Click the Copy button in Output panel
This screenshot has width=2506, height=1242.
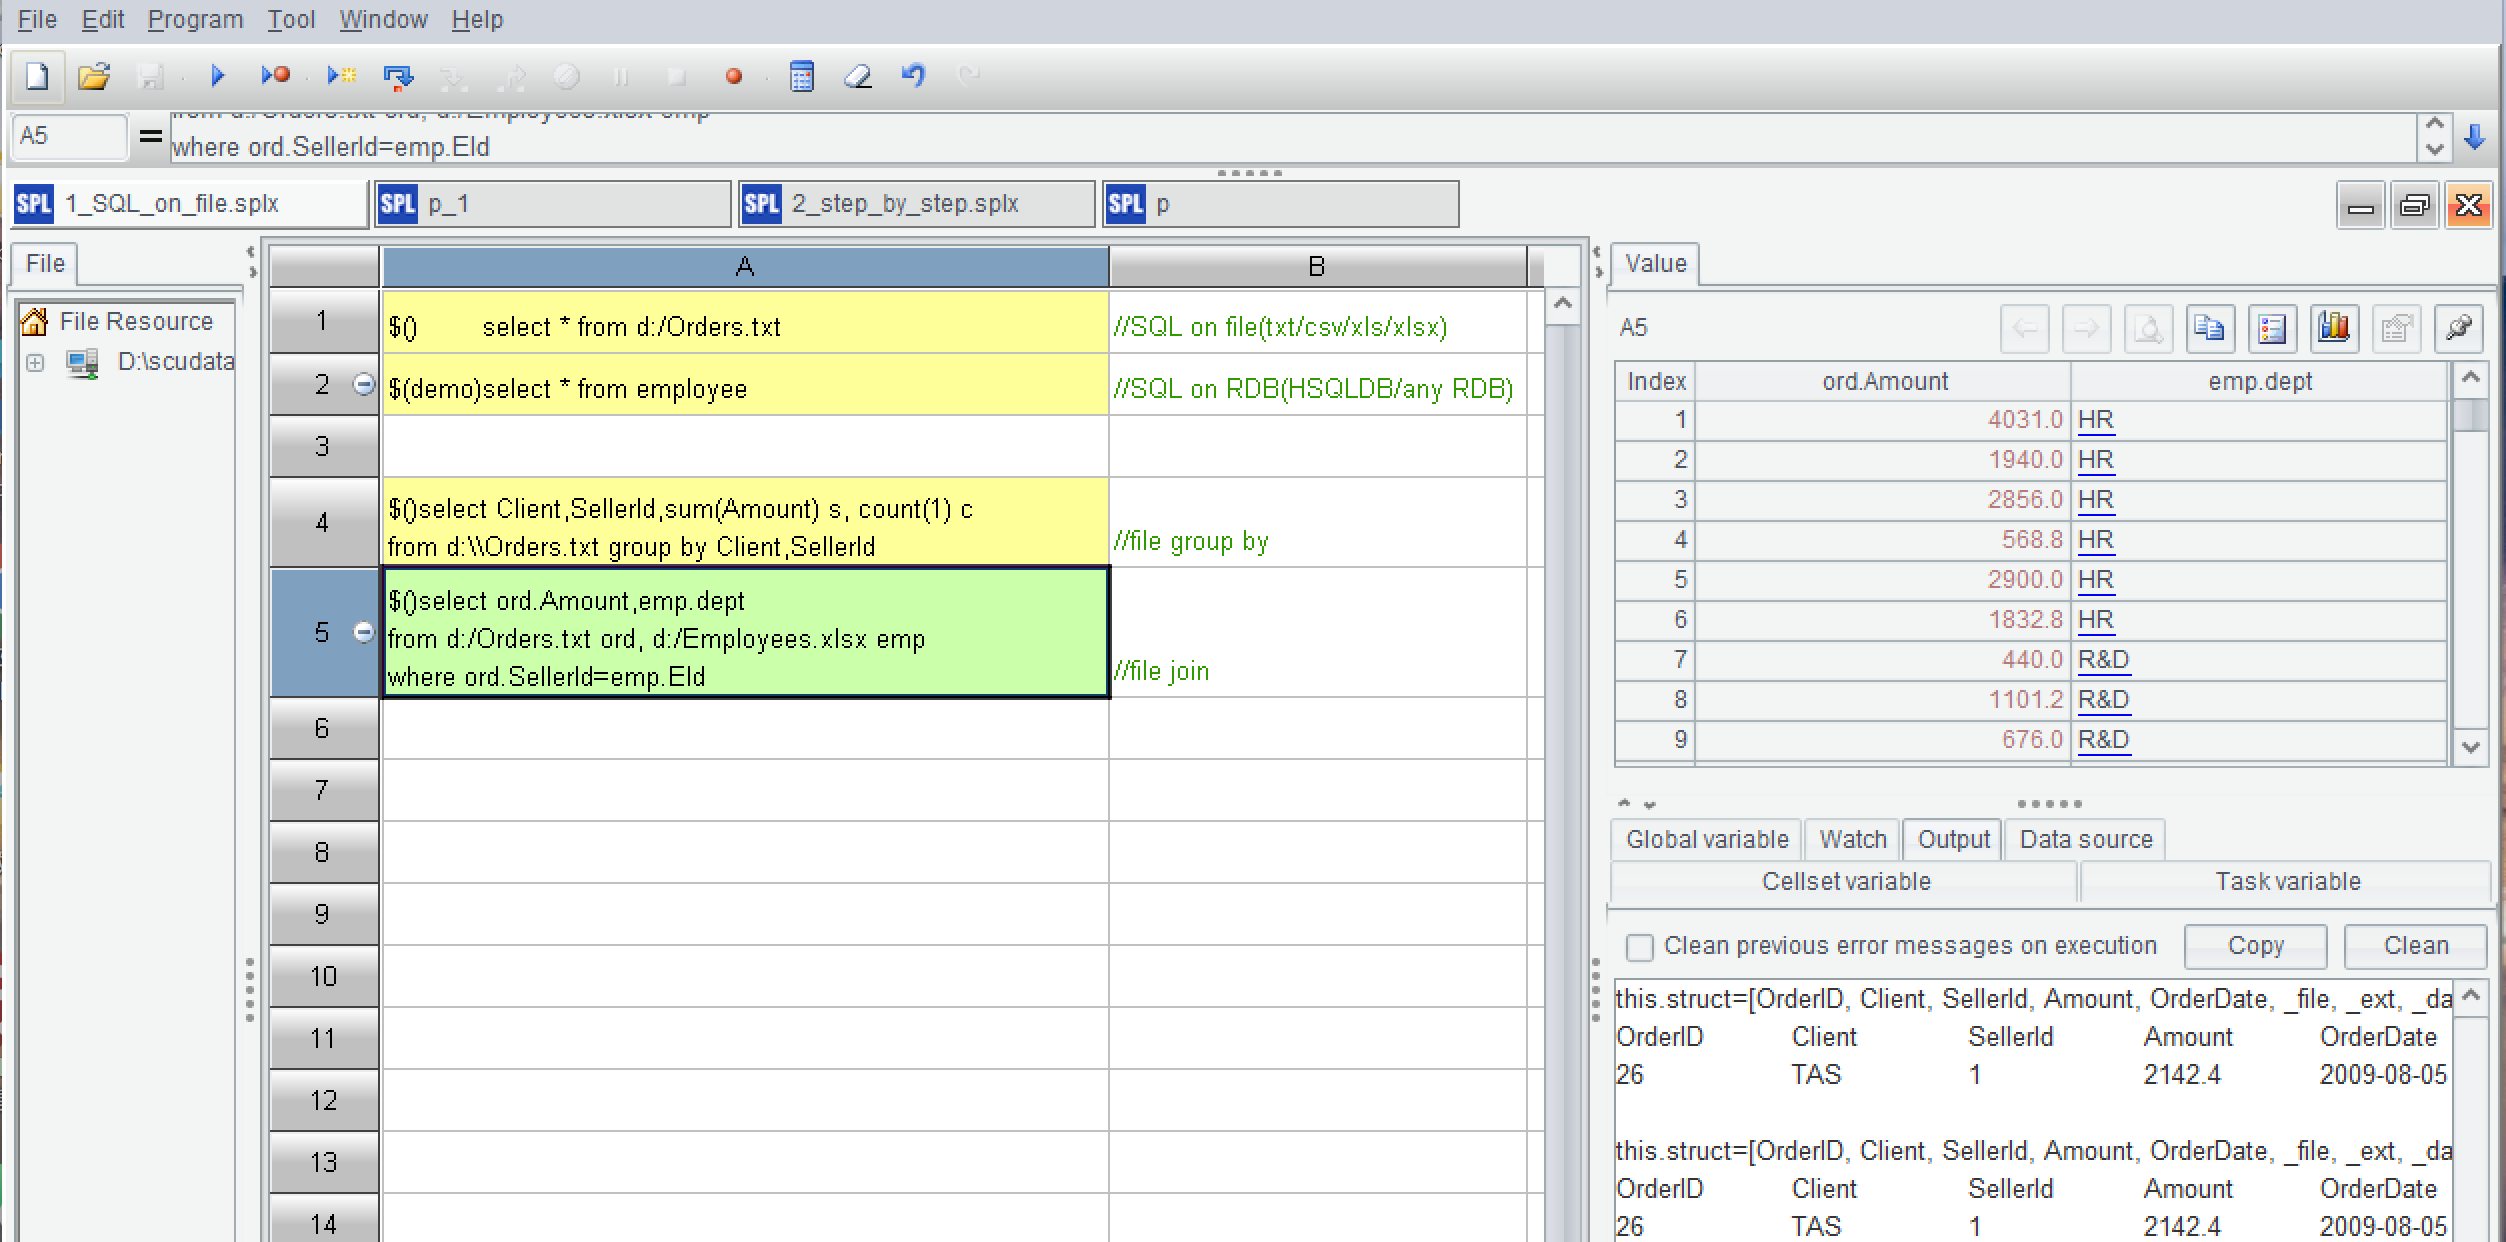click(x=2255, y=946)
